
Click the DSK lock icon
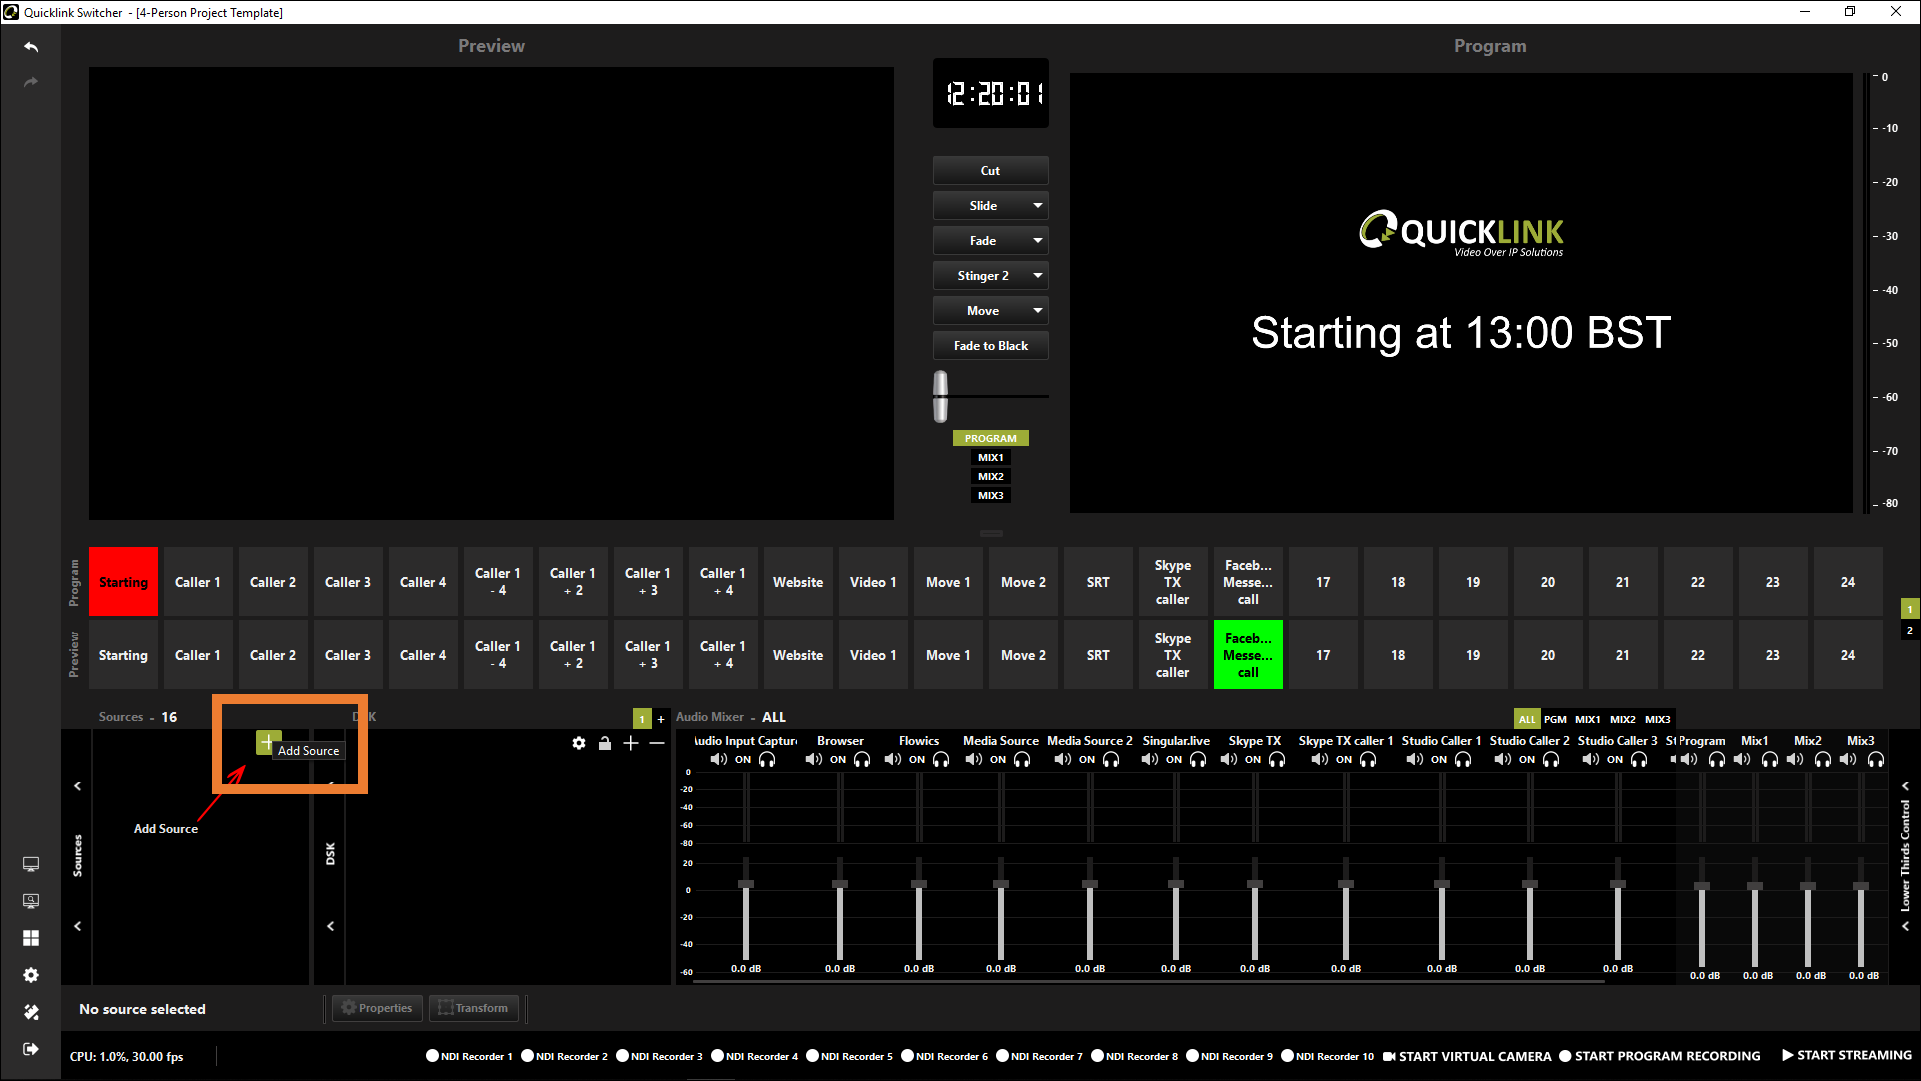(x=605, y=743)
